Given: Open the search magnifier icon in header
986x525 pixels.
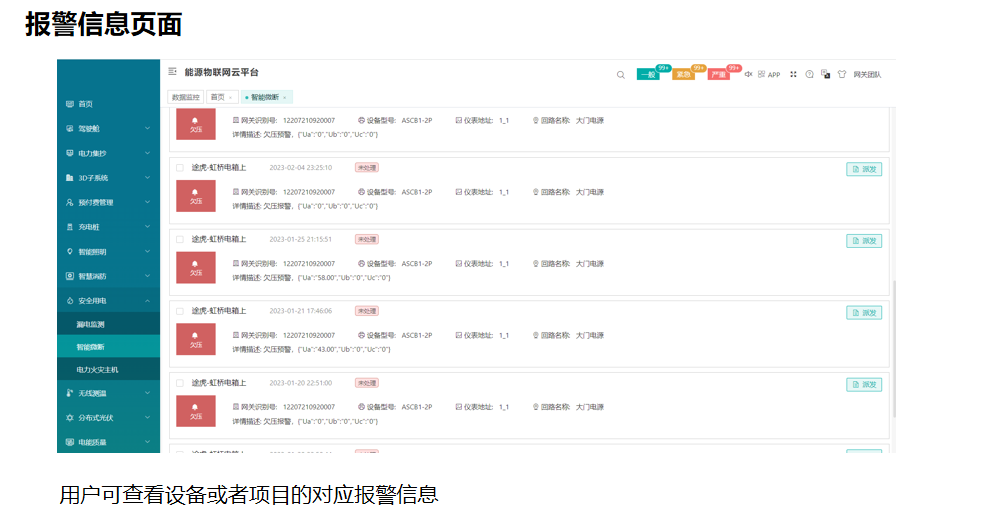Looking at the screenshot, I should click(621, 75).
